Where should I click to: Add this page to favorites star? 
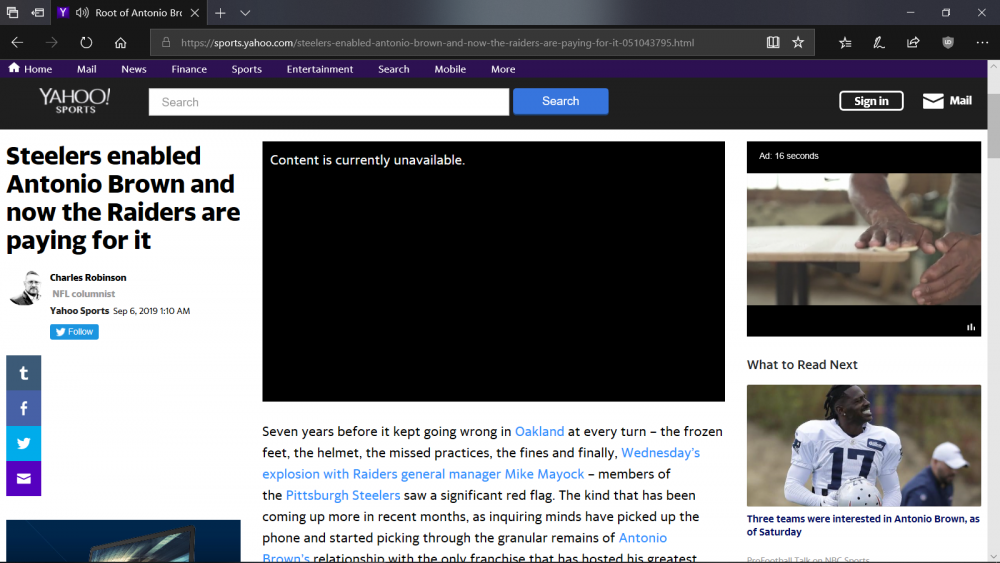pos(798,43)
